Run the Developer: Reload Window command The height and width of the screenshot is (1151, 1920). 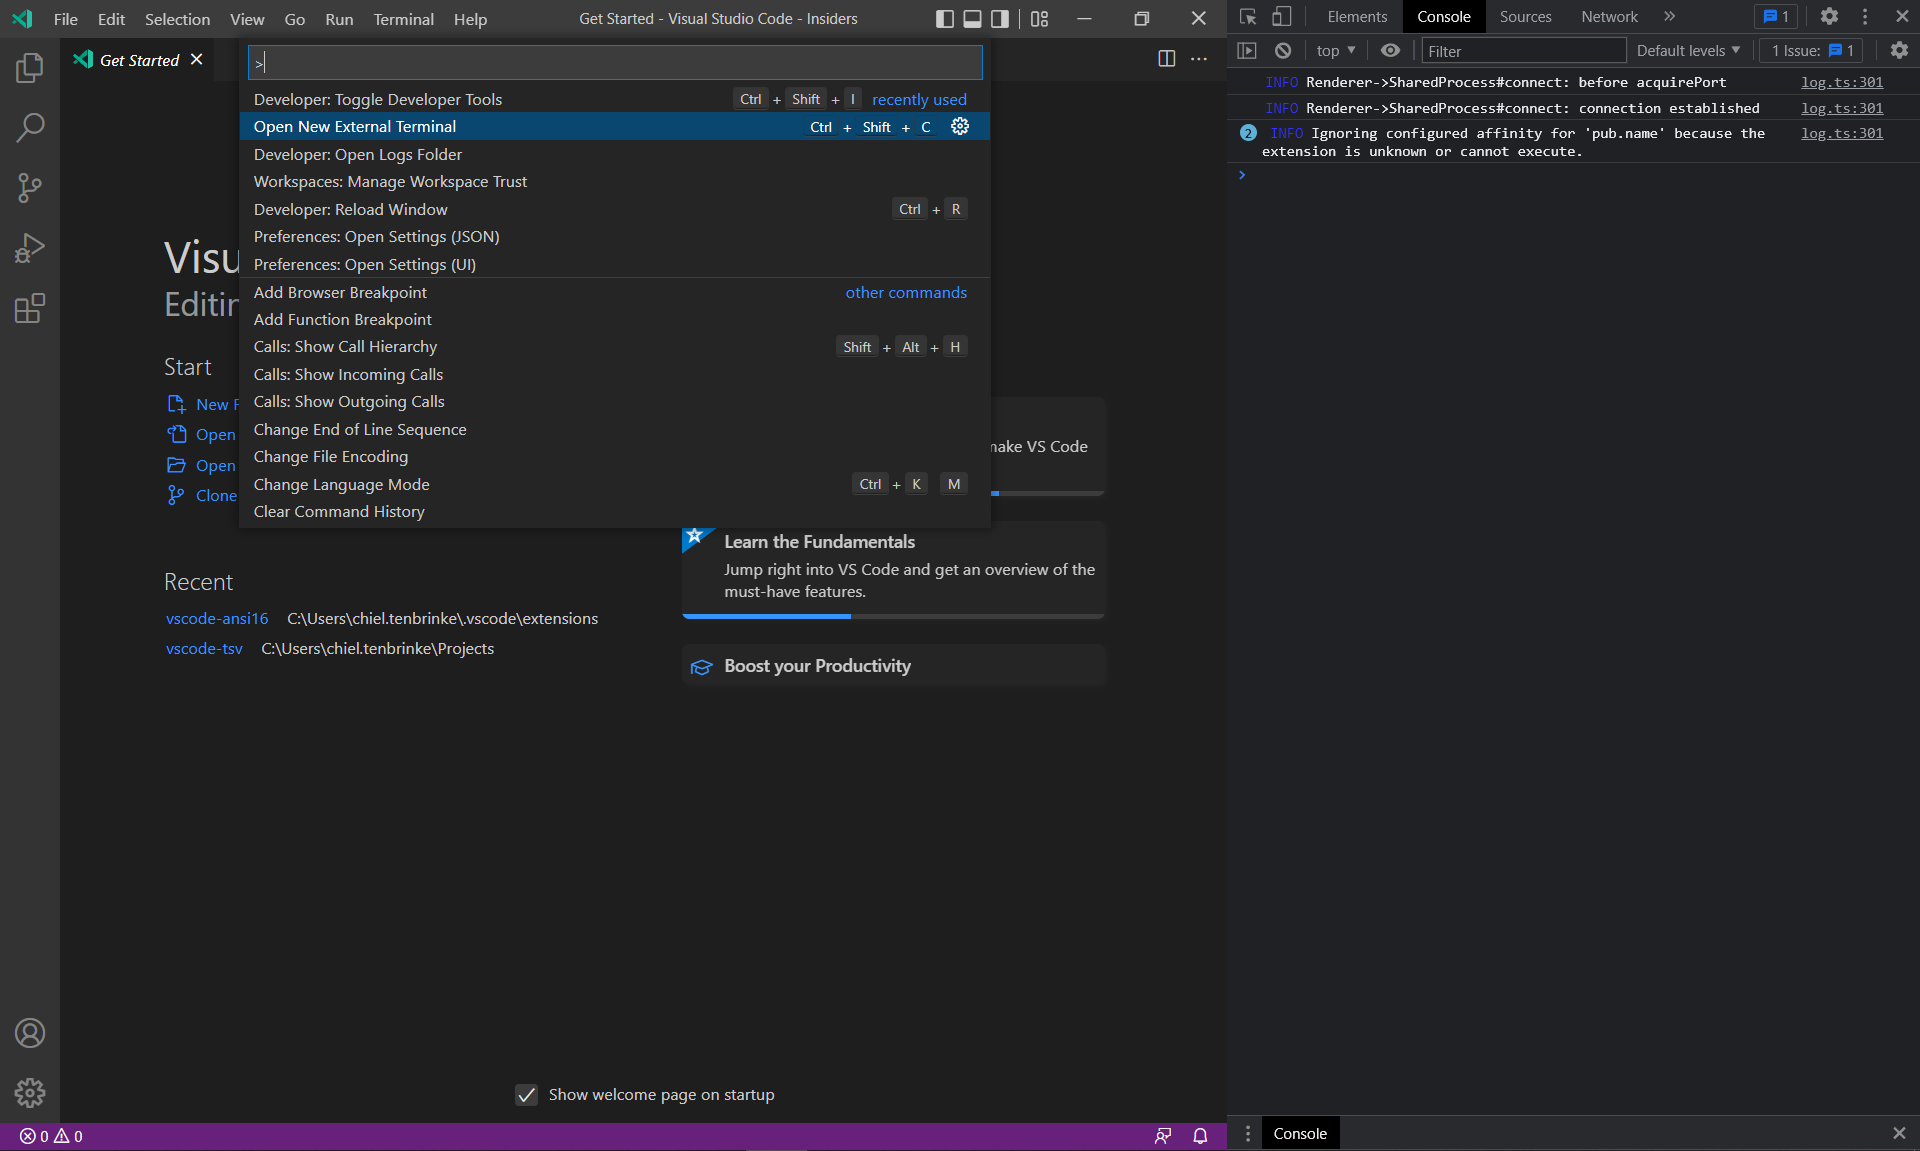[350, 209]
